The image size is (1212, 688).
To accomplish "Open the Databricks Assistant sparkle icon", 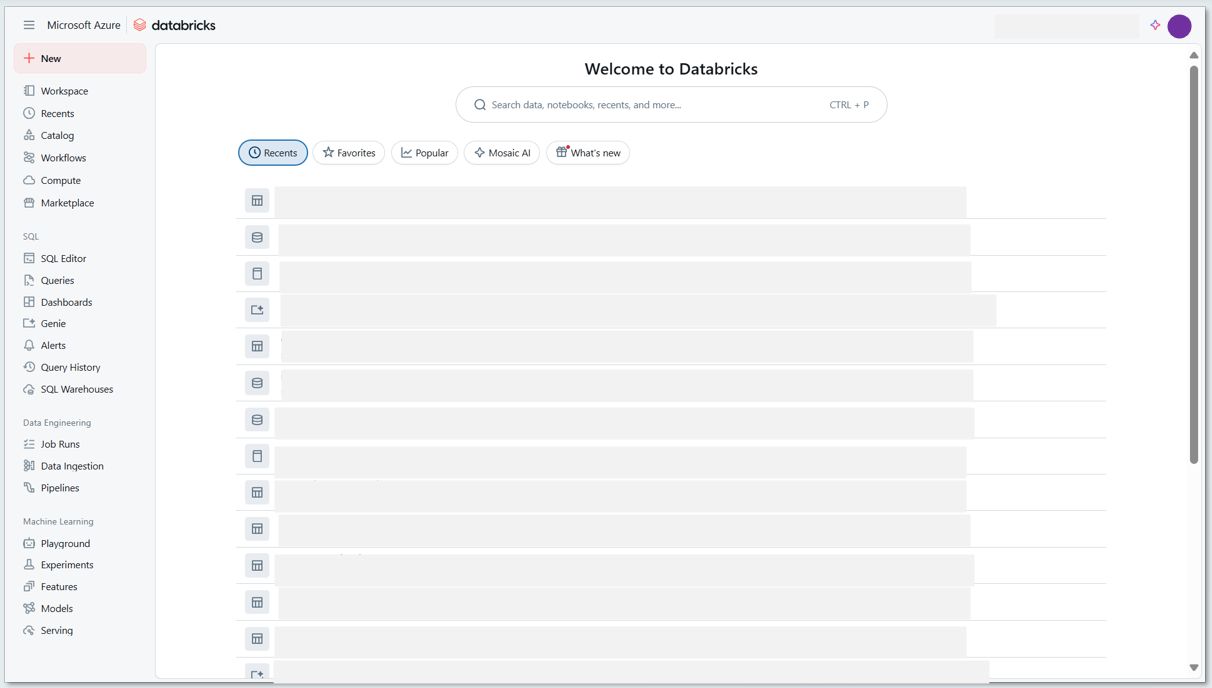I will pos(1155,26).
